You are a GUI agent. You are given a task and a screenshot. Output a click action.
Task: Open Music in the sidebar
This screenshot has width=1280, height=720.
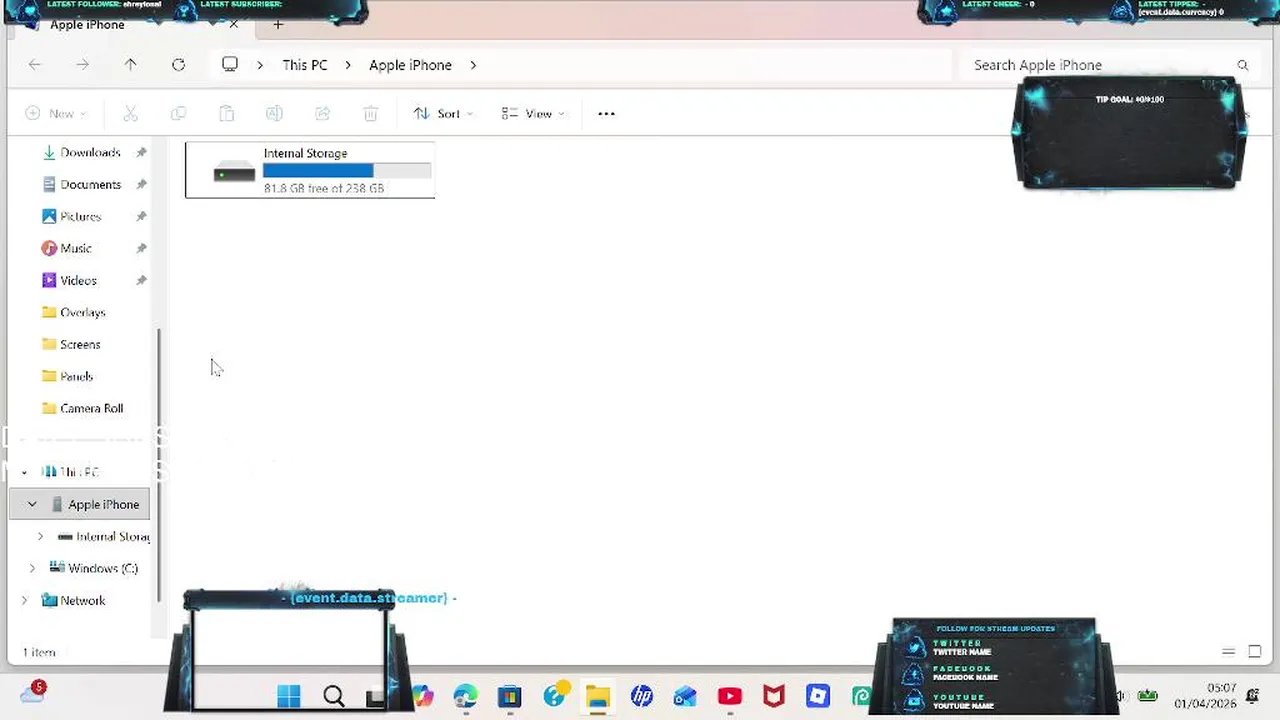[x=76, y=249]
